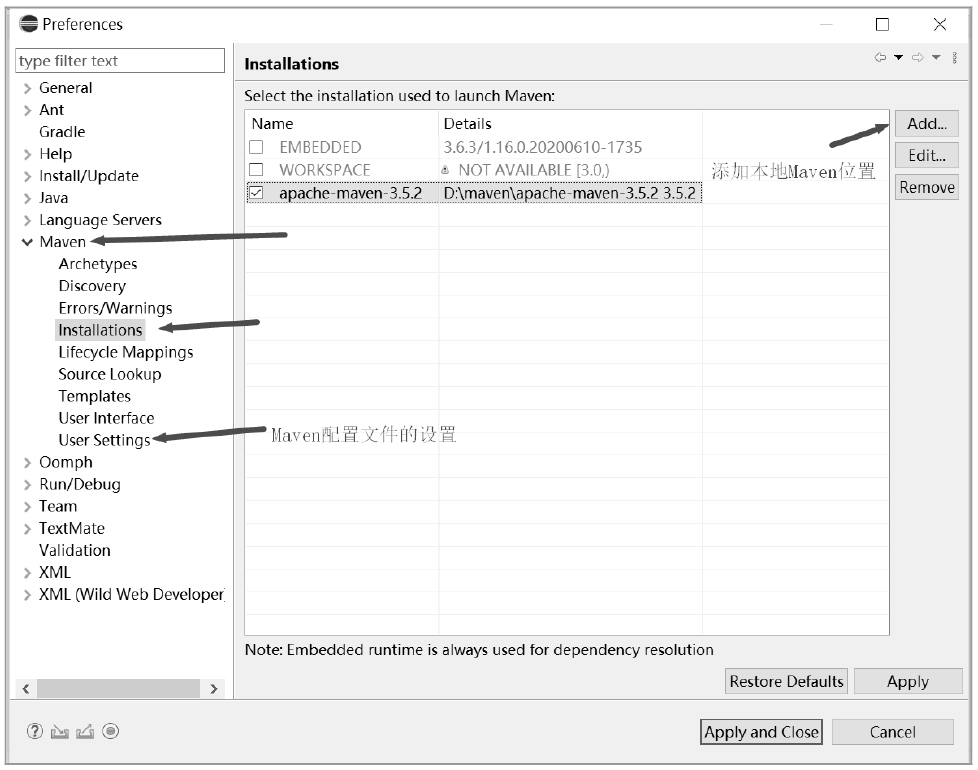Open the three-dot view menu icon
The width and height of the screenshot is (978, 770).
[x=955, y=58]
